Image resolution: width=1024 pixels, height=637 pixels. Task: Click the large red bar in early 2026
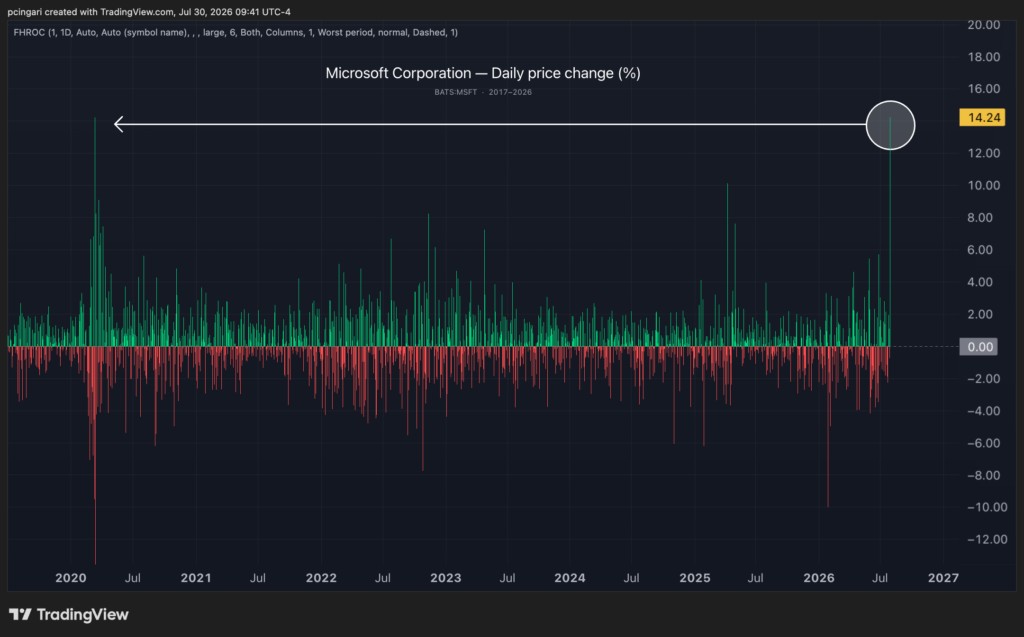[828, 427]
